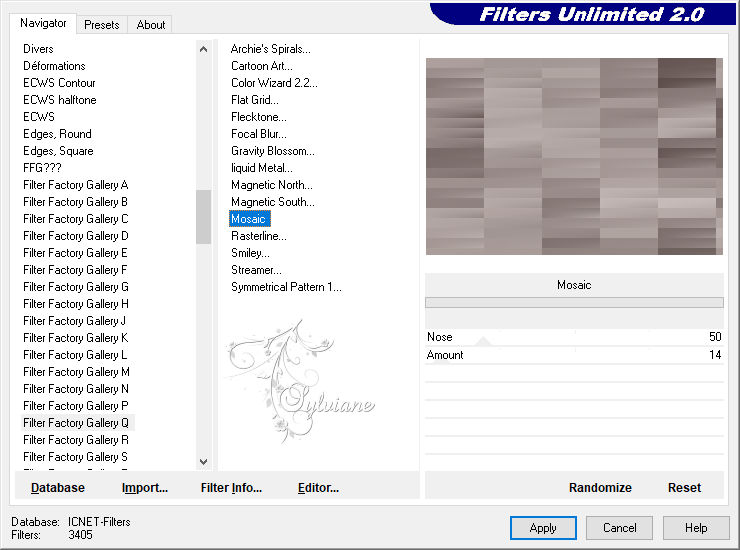Switch to the Navigator tab
740x550 pixels.
pos(43,23)
